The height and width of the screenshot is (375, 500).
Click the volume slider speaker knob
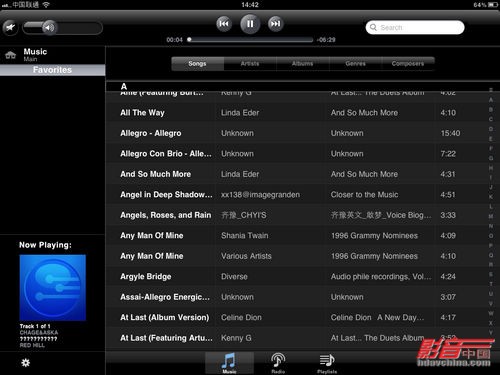tap(49, 27)
